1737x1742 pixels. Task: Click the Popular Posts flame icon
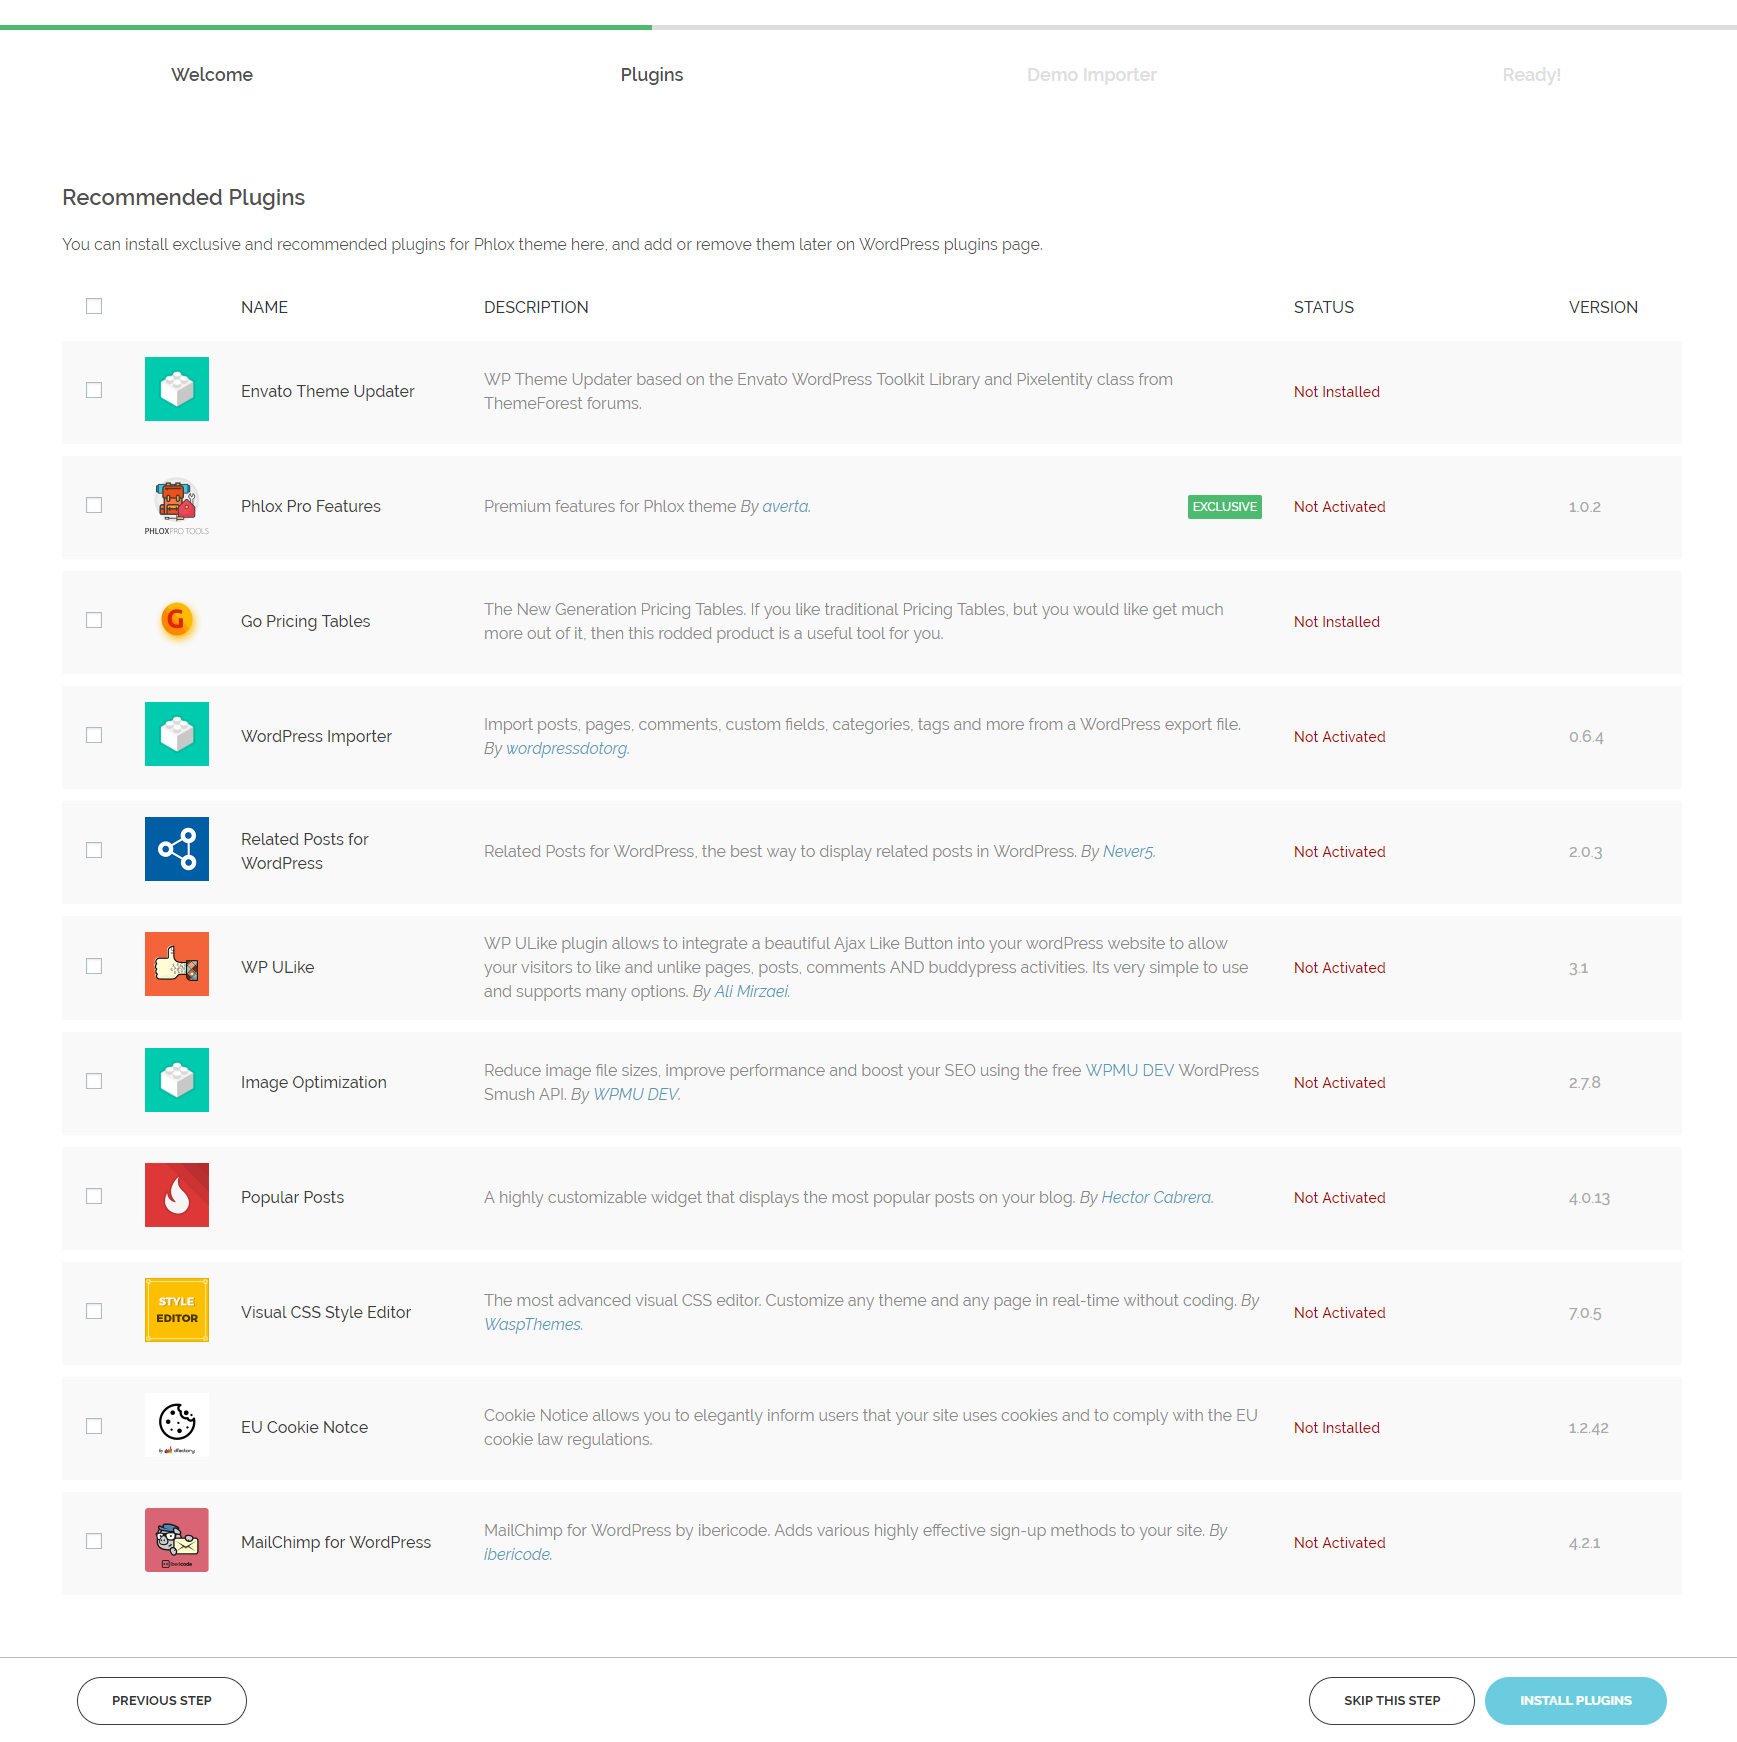point(177,1195)
